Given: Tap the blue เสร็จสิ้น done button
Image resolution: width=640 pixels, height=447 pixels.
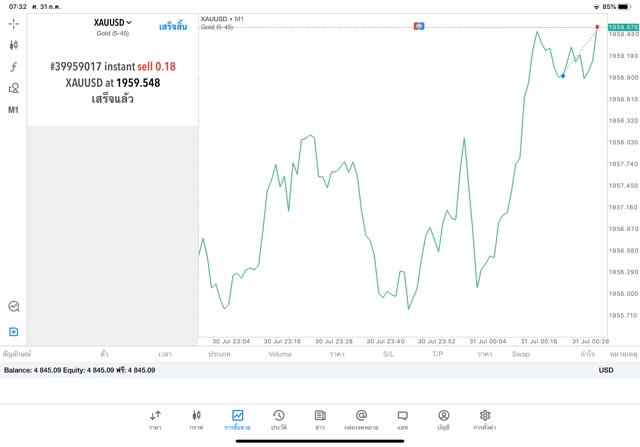Looking at the screenshot, I should coord(173,25).
